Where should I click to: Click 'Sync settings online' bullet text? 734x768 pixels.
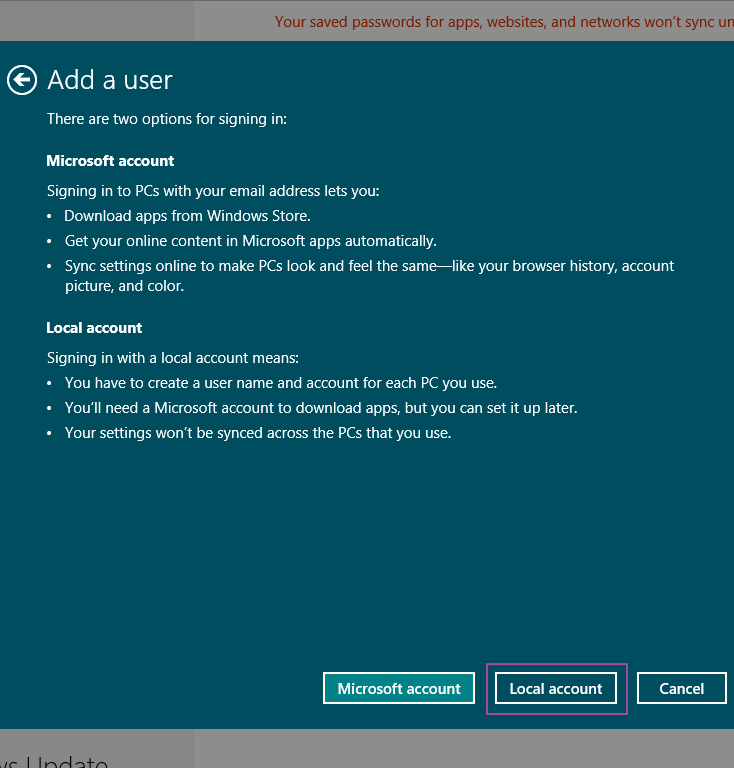(369, 276)
